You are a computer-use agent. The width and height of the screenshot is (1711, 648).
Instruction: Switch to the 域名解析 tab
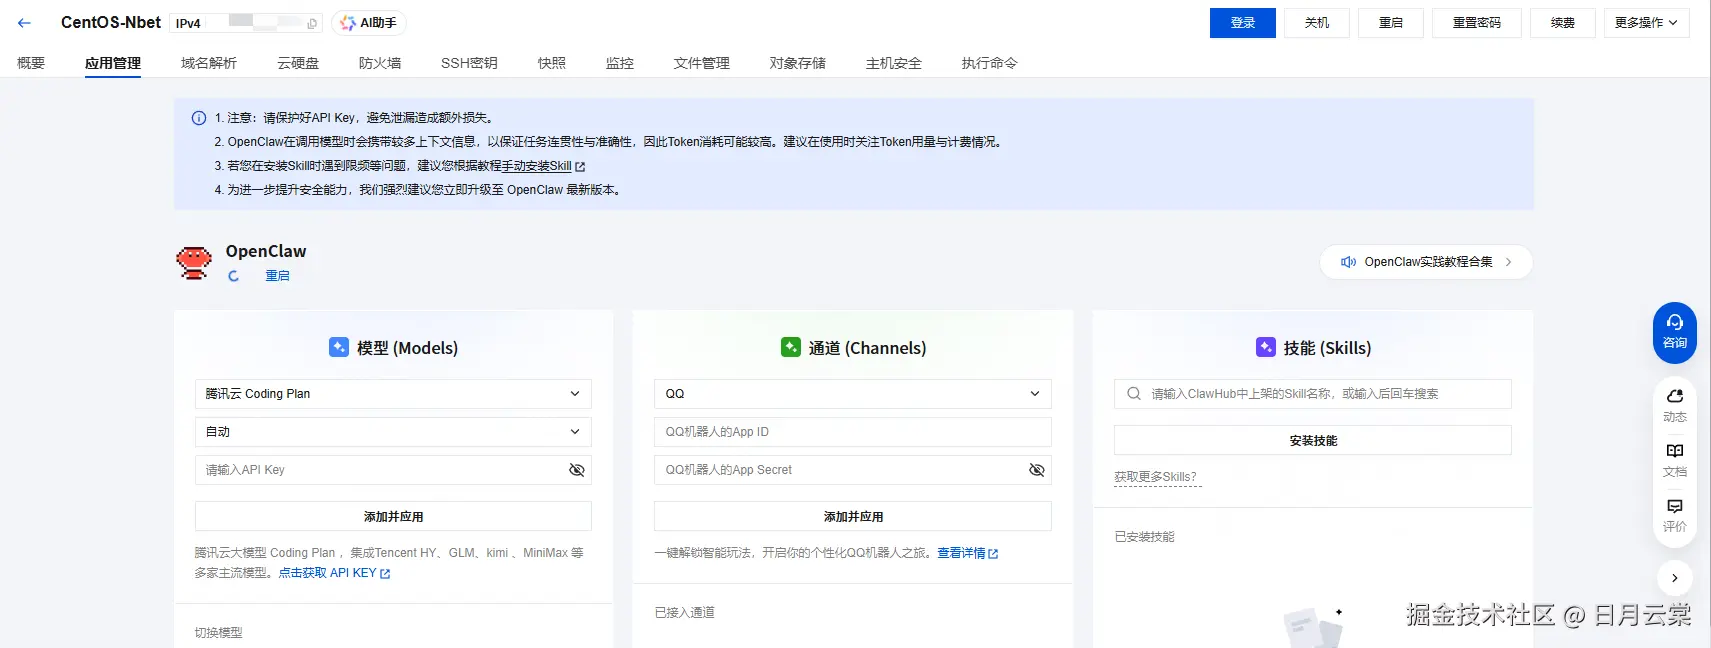pos(209,63)
